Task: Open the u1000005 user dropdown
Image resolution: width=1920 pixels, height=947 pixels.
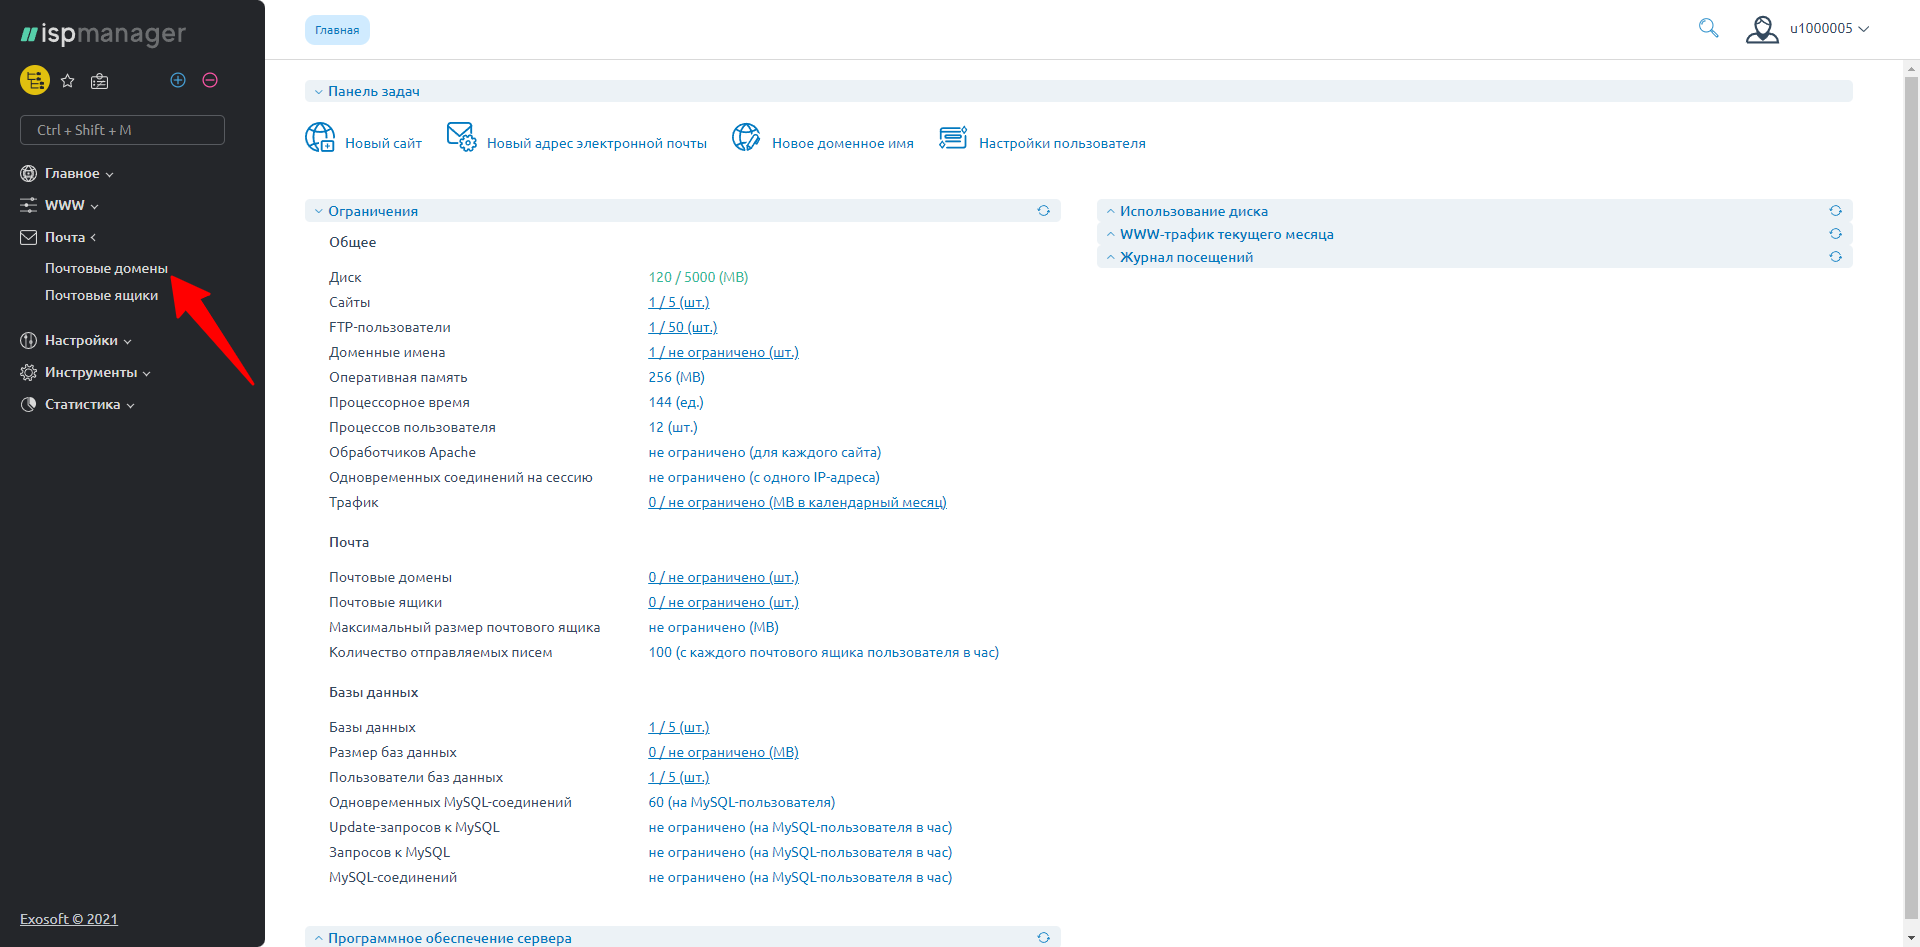Action: pos(1807,29)
